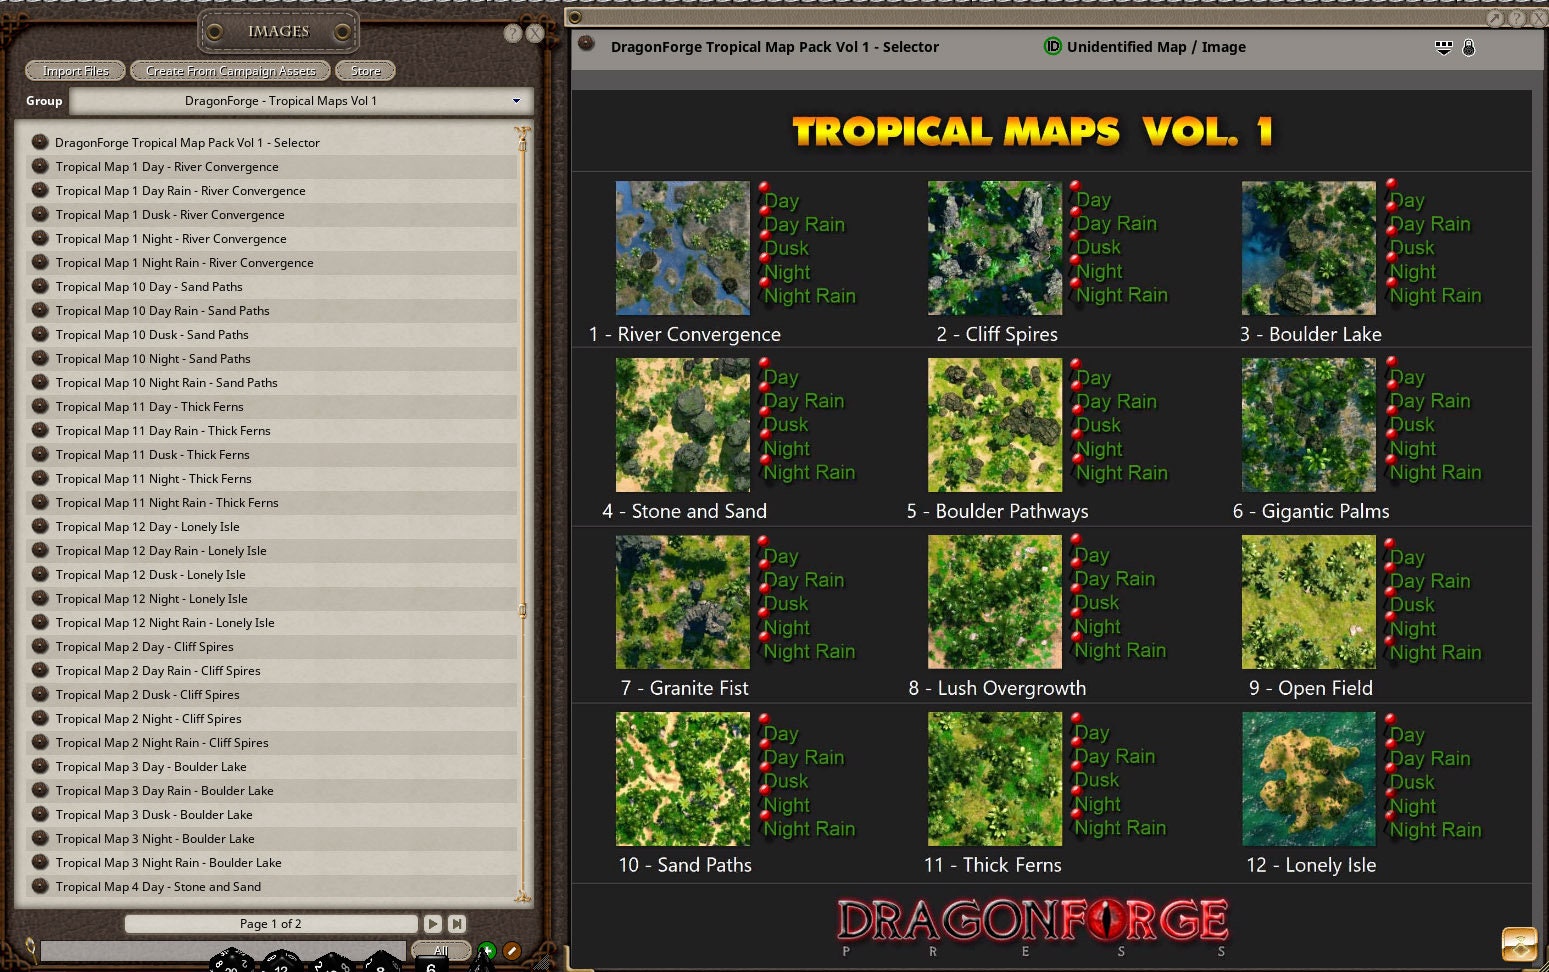1549x972 pixels.
Task: Click the image list vertical scrollbar
Action: 522,513
